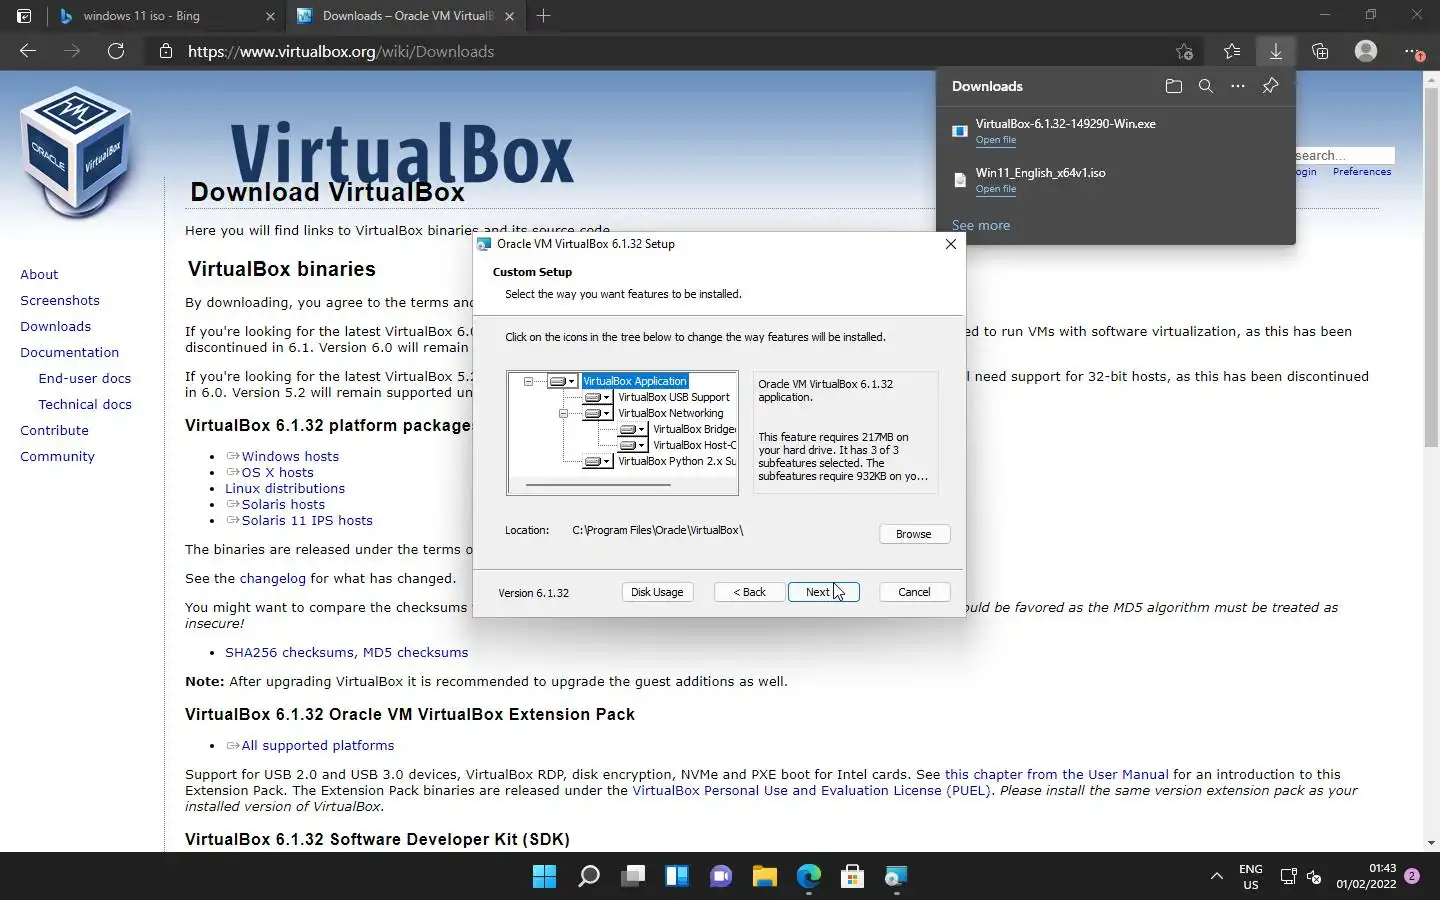Click Next in Setup dialog
1440x900 pixels.
point(824,592)
